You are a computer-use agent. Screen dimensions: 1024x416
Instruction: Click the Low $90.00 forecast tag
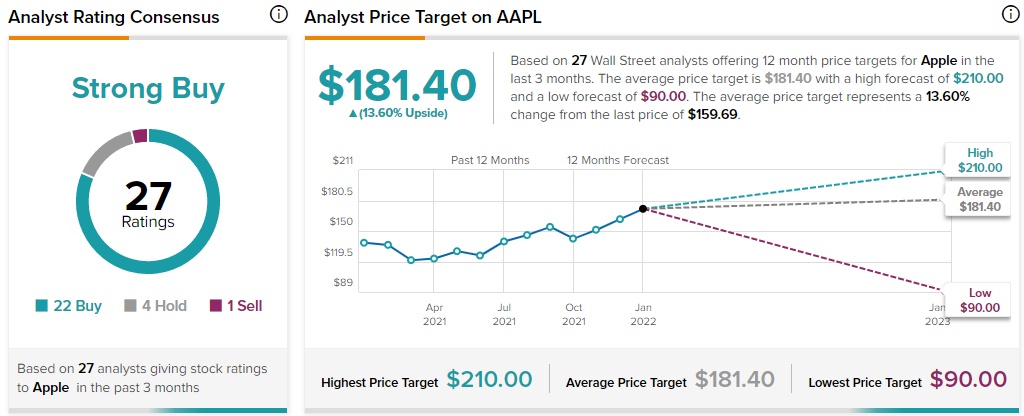(979, 300)
